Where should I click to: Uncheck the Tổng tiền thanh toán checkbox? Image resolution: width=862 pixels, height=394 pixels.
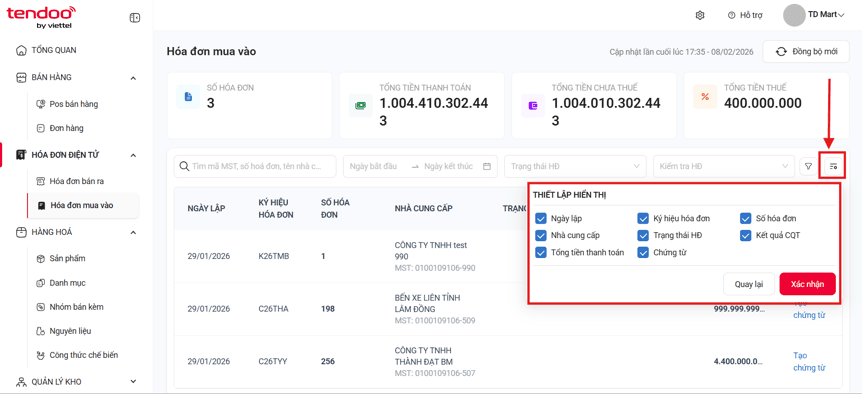click(540, 253)
